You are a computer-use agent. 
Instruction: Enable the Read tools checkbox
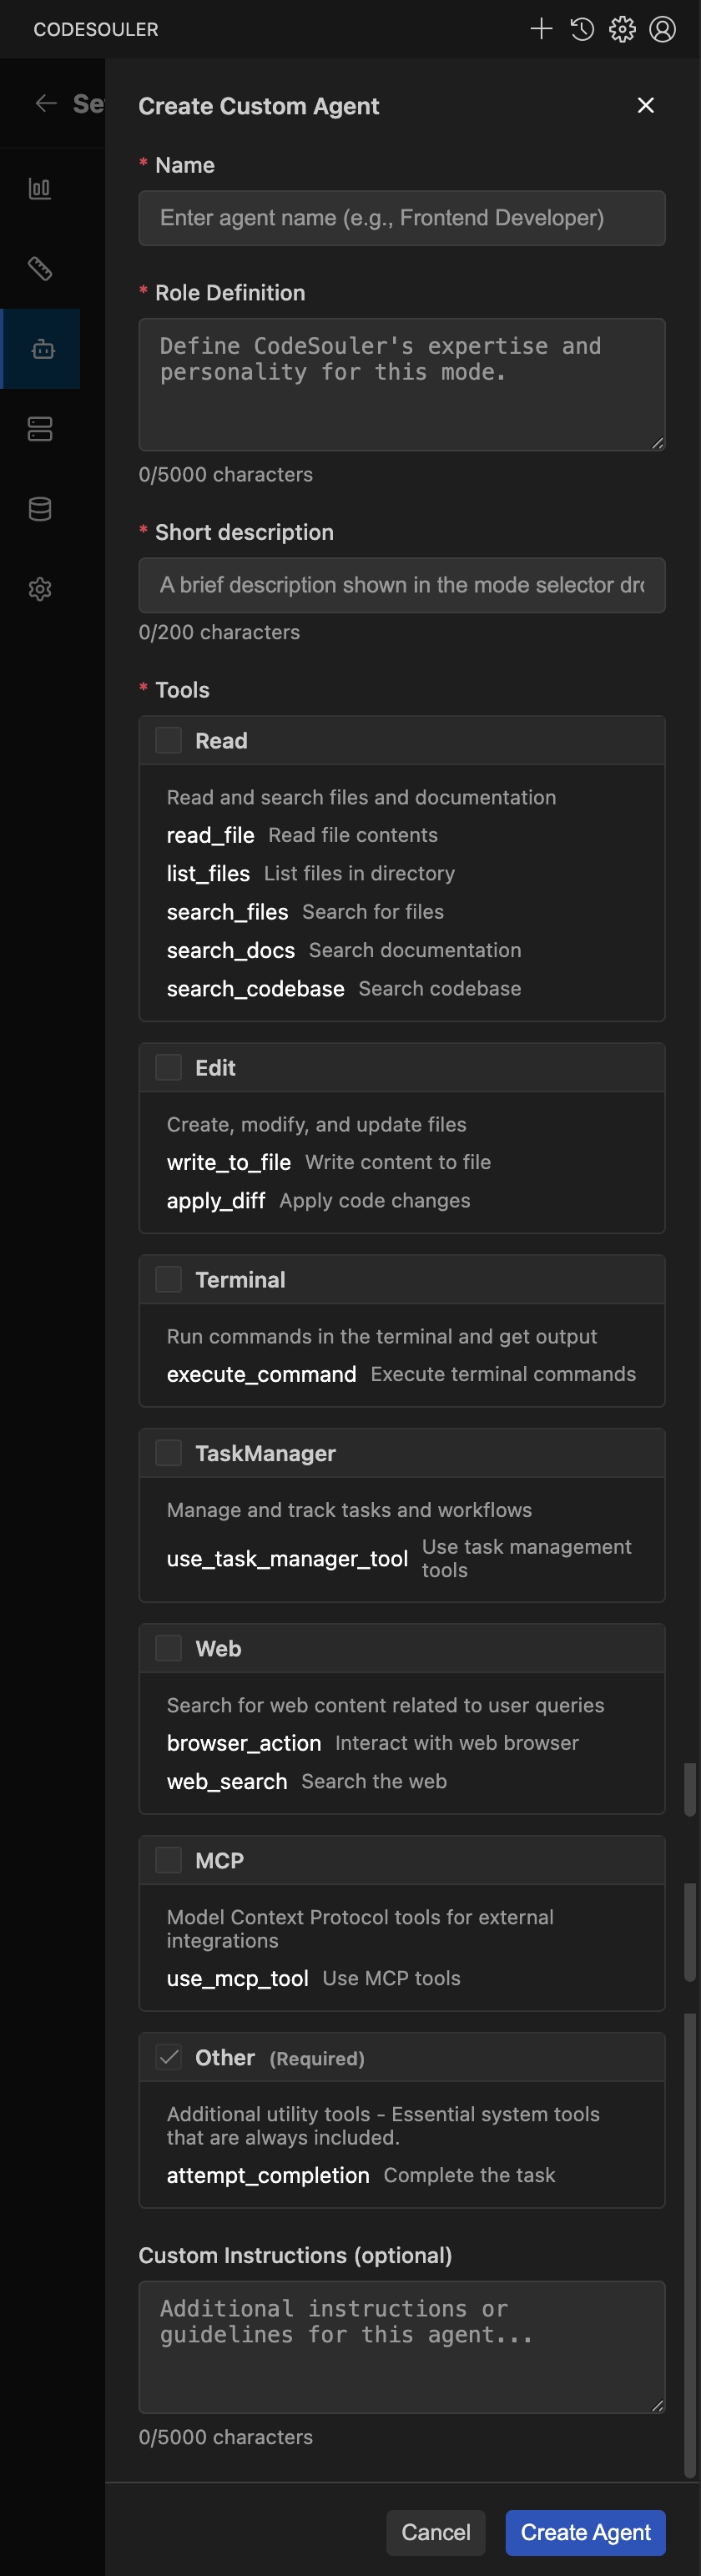169,740
